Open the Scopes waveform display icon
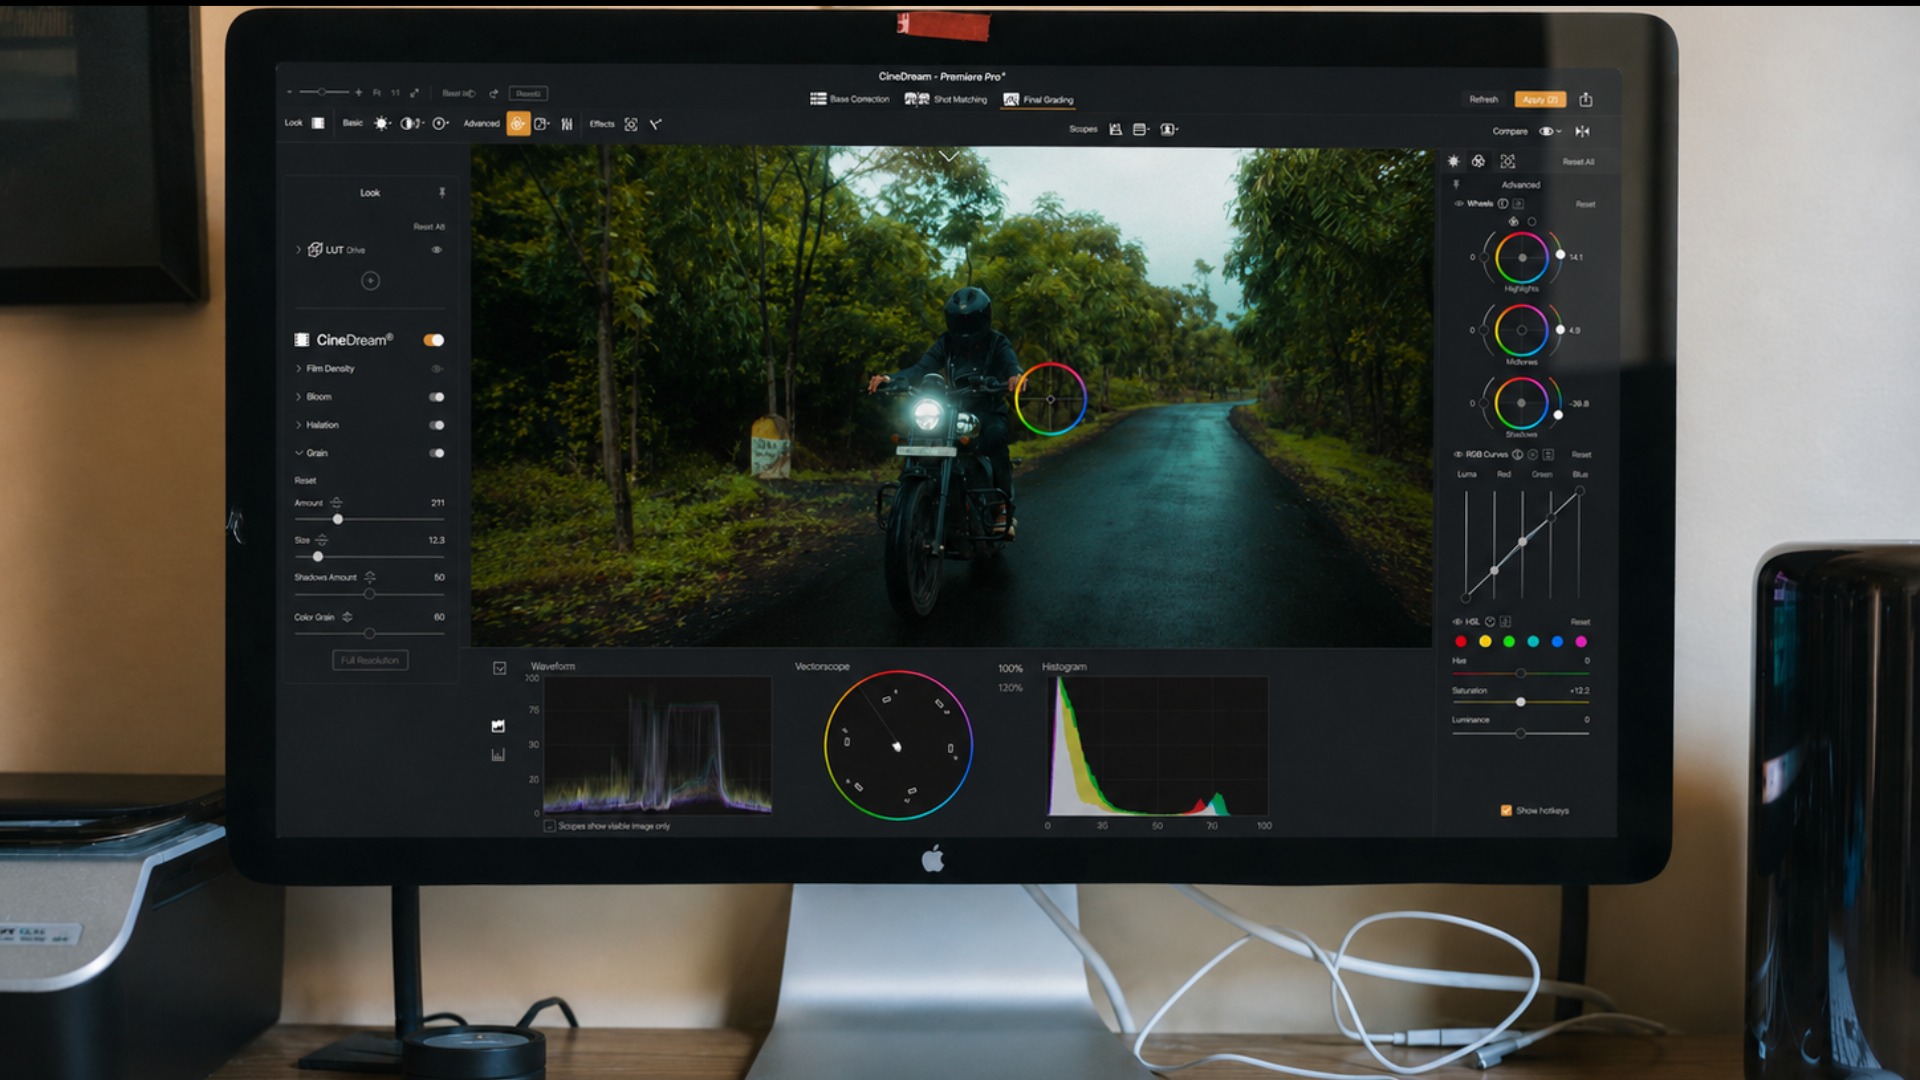This screenshot has height=1080, width=1920. pyautogui.click(x=1115, y=129)
